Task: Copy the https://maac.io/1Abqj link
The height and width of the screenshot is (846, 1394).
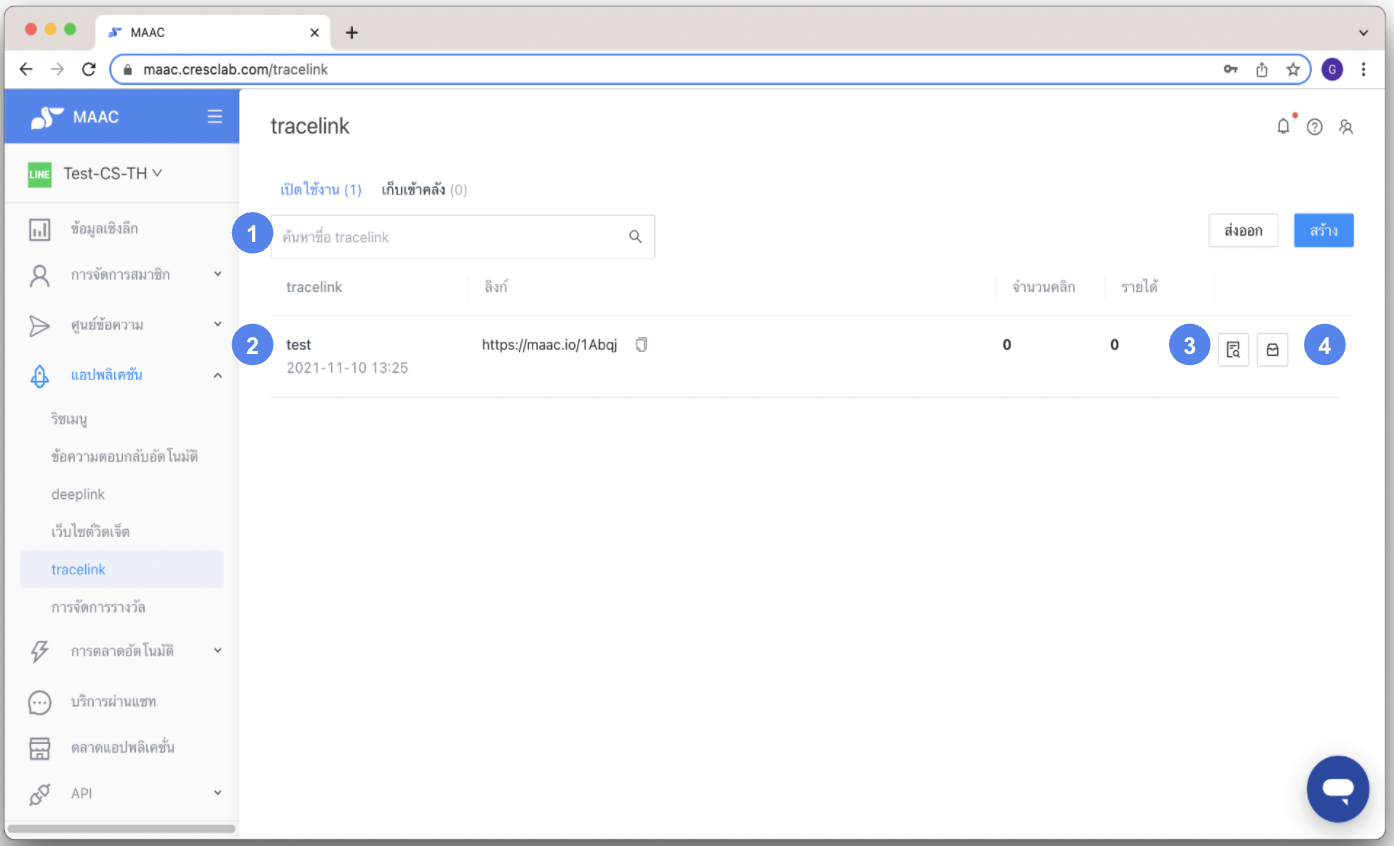Action: point(642,344)
